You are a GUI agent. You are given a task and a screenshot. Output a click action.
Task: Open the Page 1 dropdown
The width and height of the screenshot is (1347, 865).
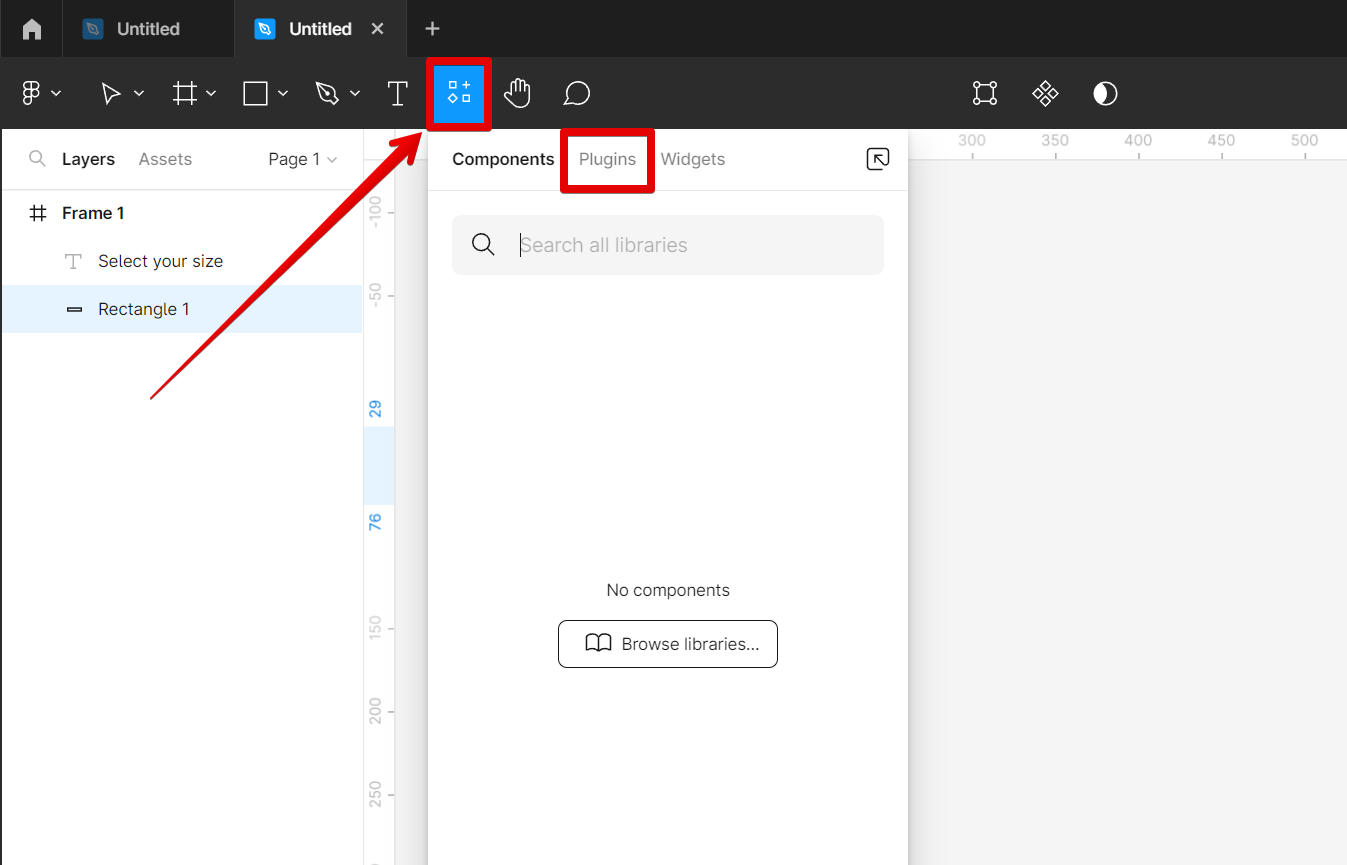coord(302,159)
